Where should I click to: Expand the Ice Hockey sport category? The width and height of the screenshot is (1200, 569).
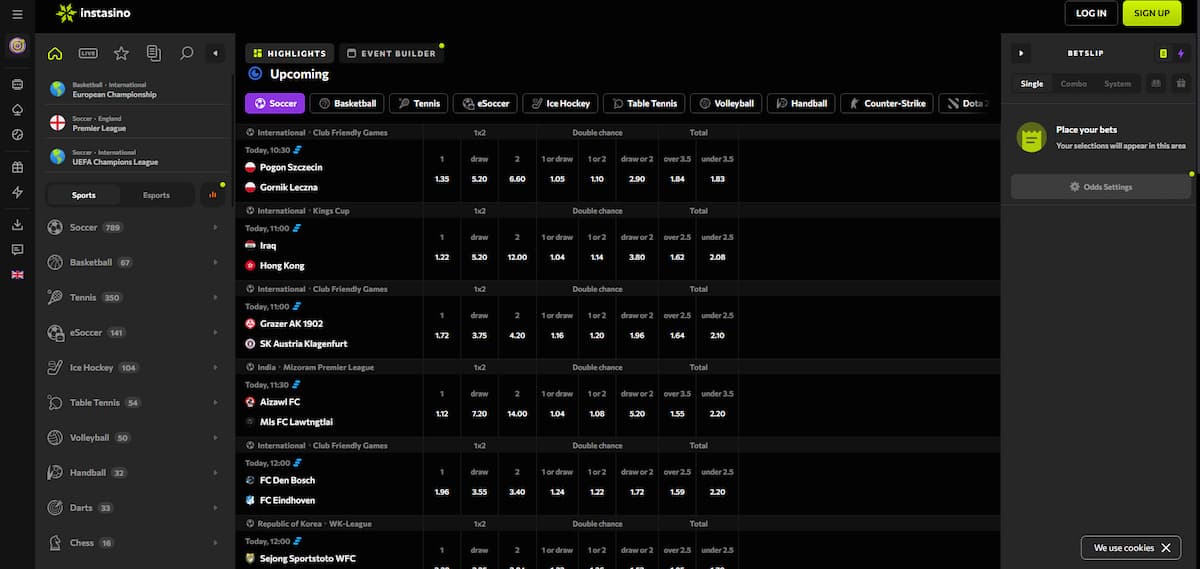(133, 368)
